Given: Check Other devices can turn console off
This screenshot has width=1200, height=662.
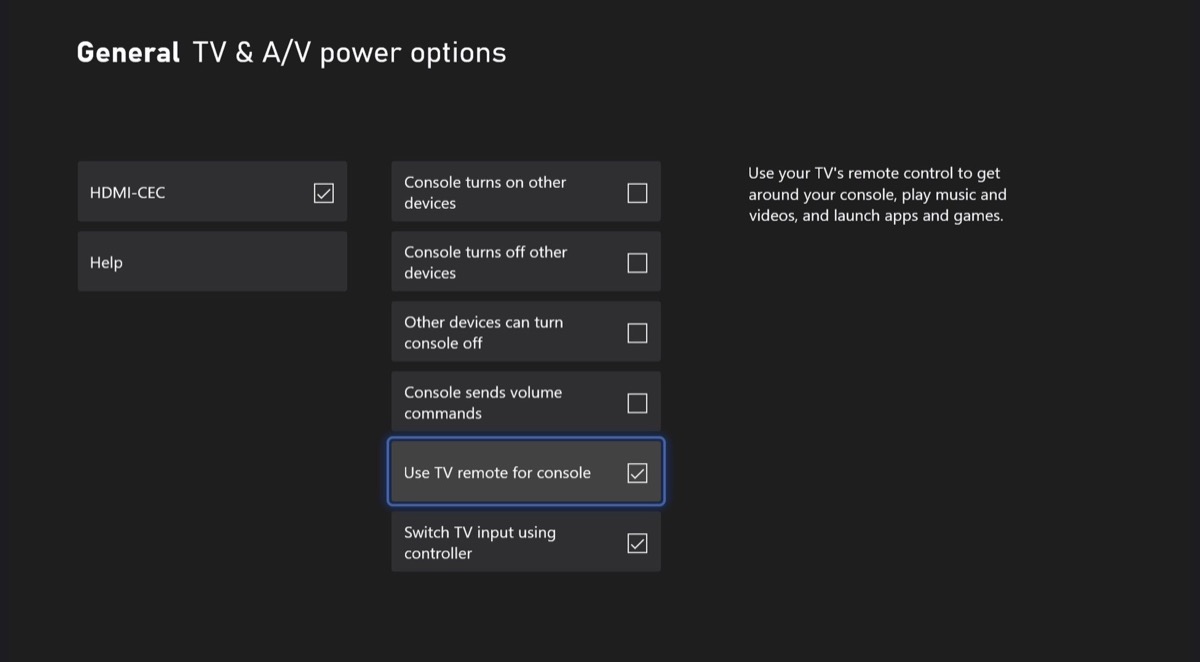Looking at the screenshot, I should pyautogui.click(x=637, y=332).
